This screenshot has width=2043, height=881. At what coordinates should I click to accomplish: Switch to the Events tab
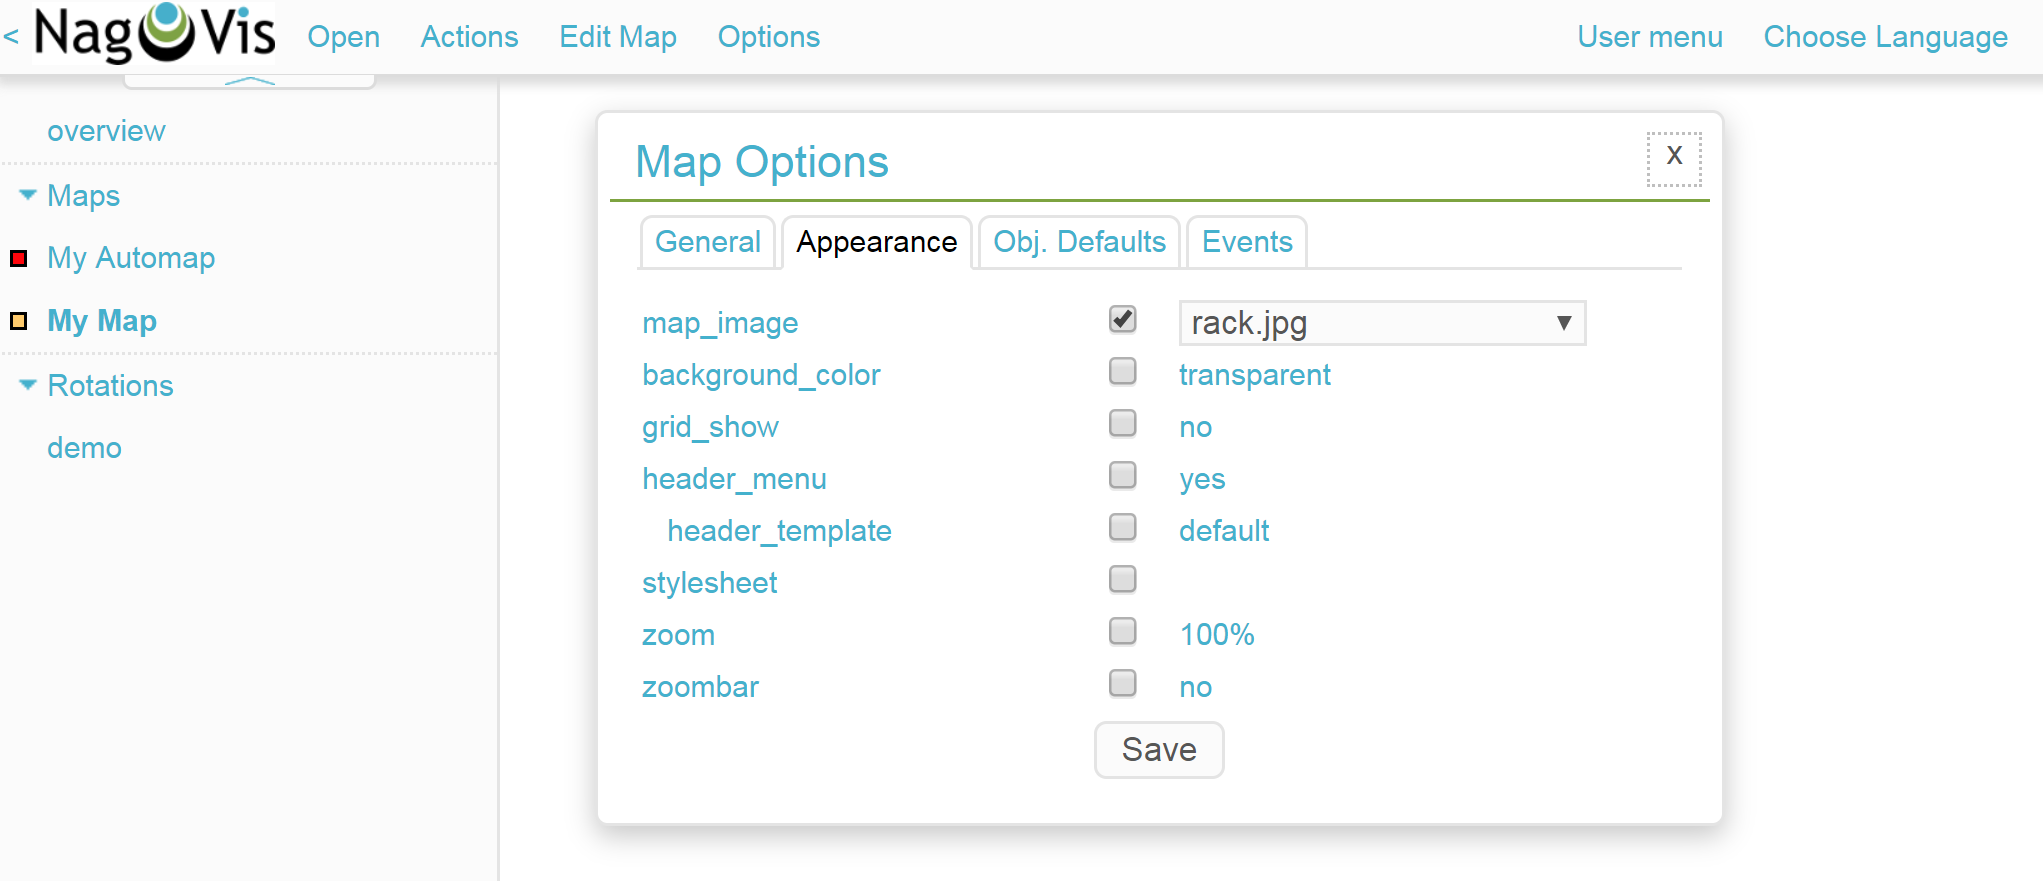[1247, 242]
